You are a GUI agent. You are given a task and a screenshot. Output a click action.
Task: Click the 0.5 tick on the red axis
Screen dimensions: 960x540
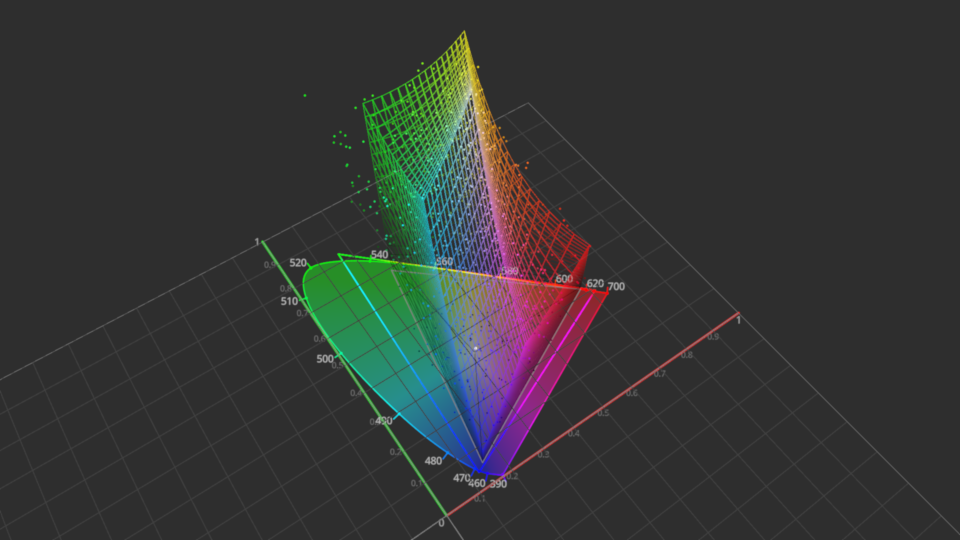coord(603,413)
